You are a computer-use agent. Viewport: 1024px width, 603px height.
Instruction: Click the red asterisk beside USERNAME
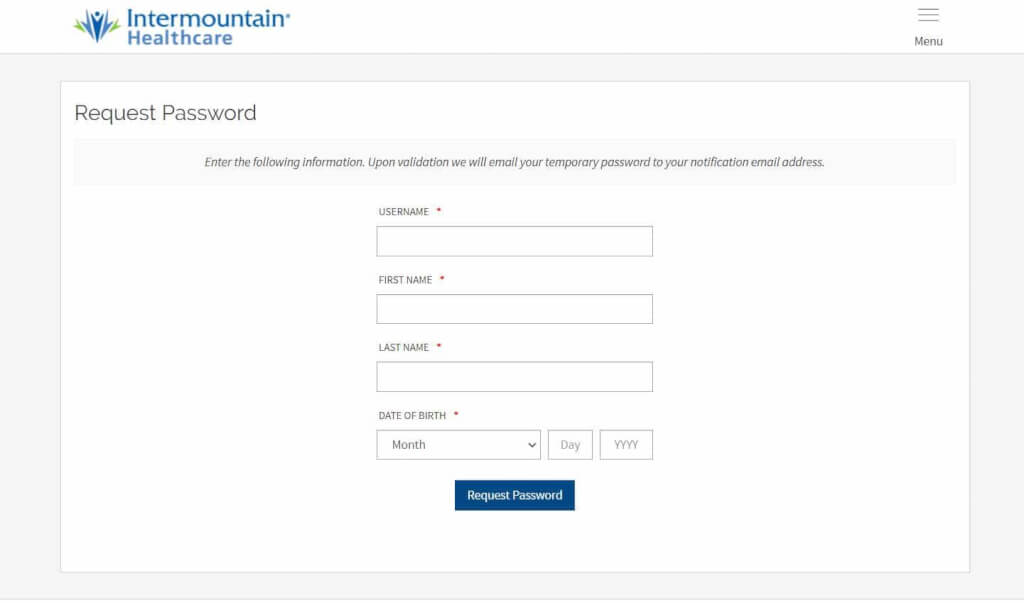437,211
